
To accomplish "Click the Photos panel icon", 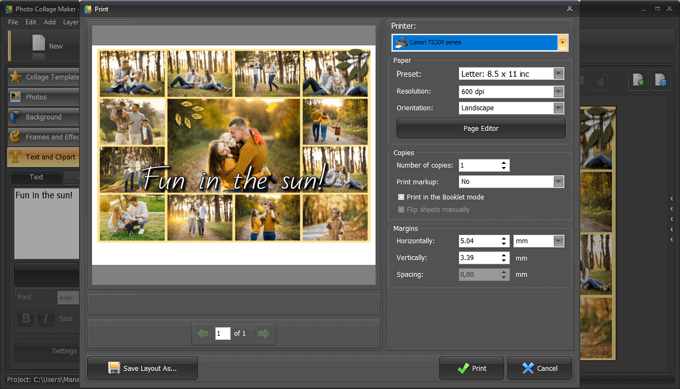I will tap(16, 97).
